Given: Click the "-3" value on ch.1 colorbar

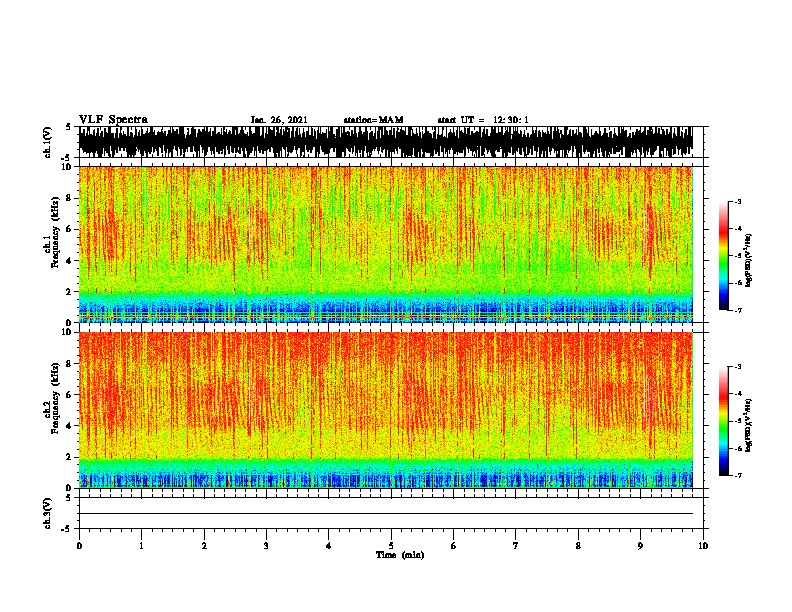Looking at the screenshot, I should pos(737,201).
